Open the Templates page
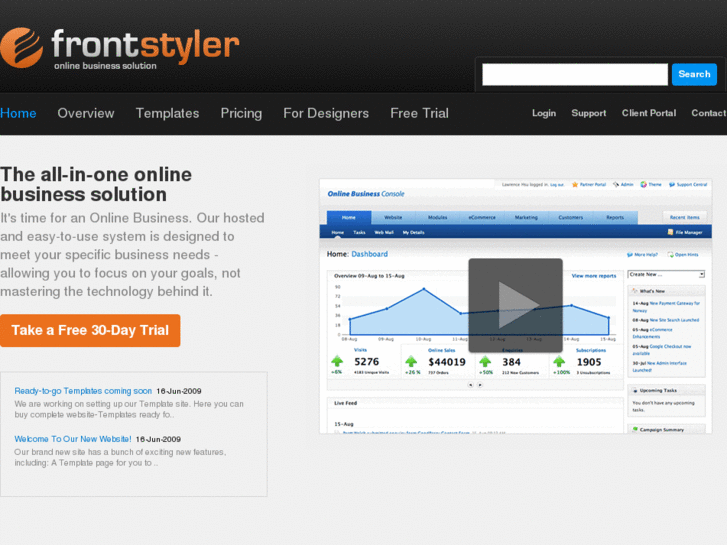Viewport: 727px width, 545px height. tap(167, 113)
